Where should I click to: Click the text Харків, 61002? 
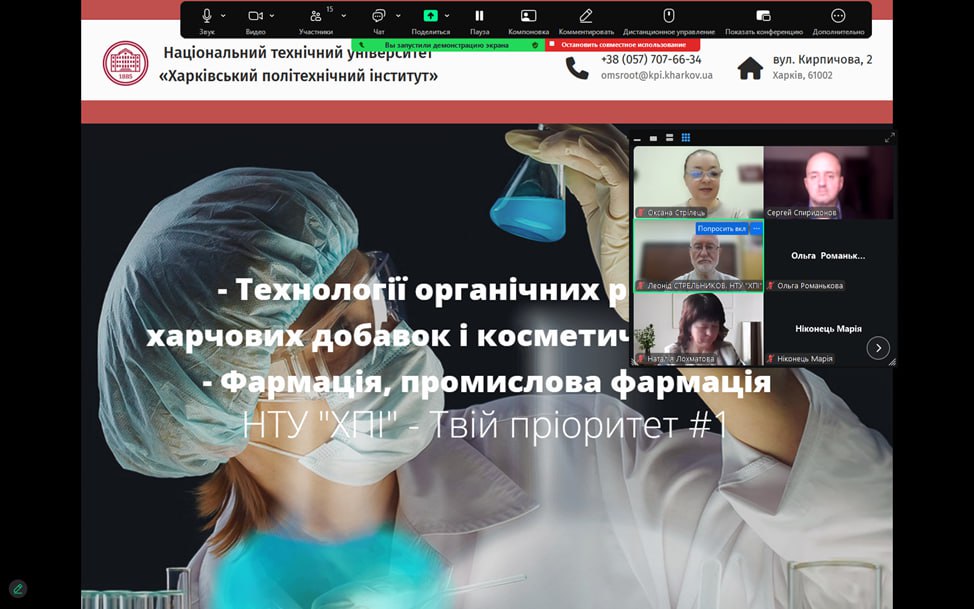(x=803, y=75)
